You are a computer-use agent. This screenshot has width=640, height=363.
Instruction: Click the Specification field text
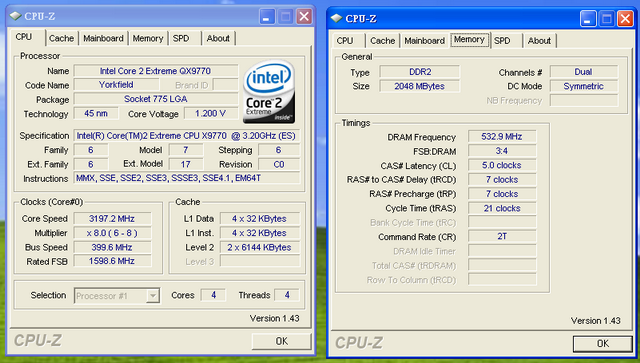coord(186,136)
